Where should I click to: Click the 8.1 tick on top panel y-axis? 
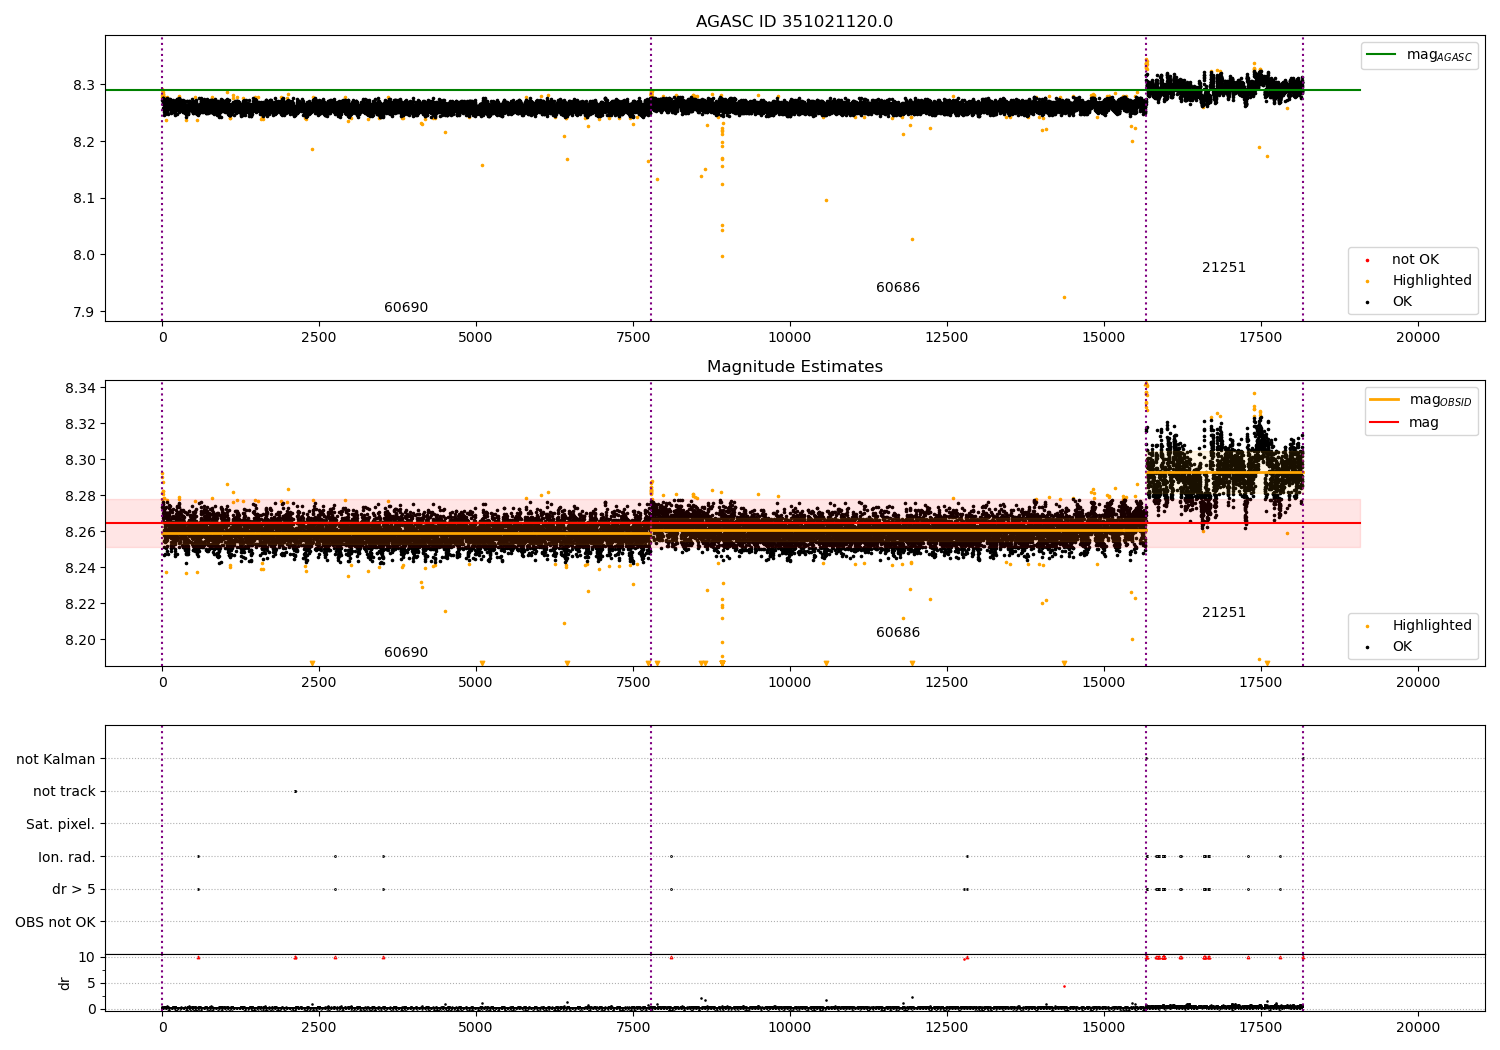coord(85,198)
